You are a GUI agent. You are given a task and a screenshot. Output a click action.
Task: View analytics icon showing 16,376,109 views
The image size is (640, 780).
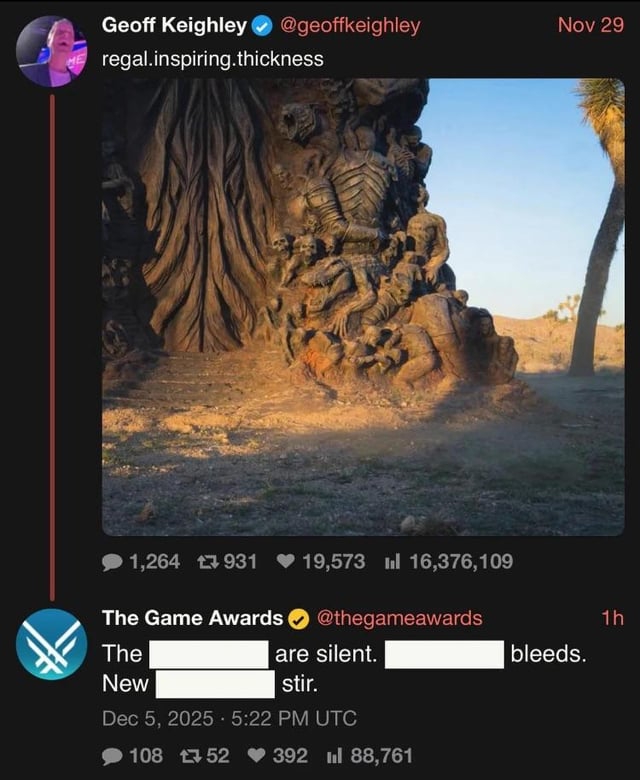tap(392, 562)
